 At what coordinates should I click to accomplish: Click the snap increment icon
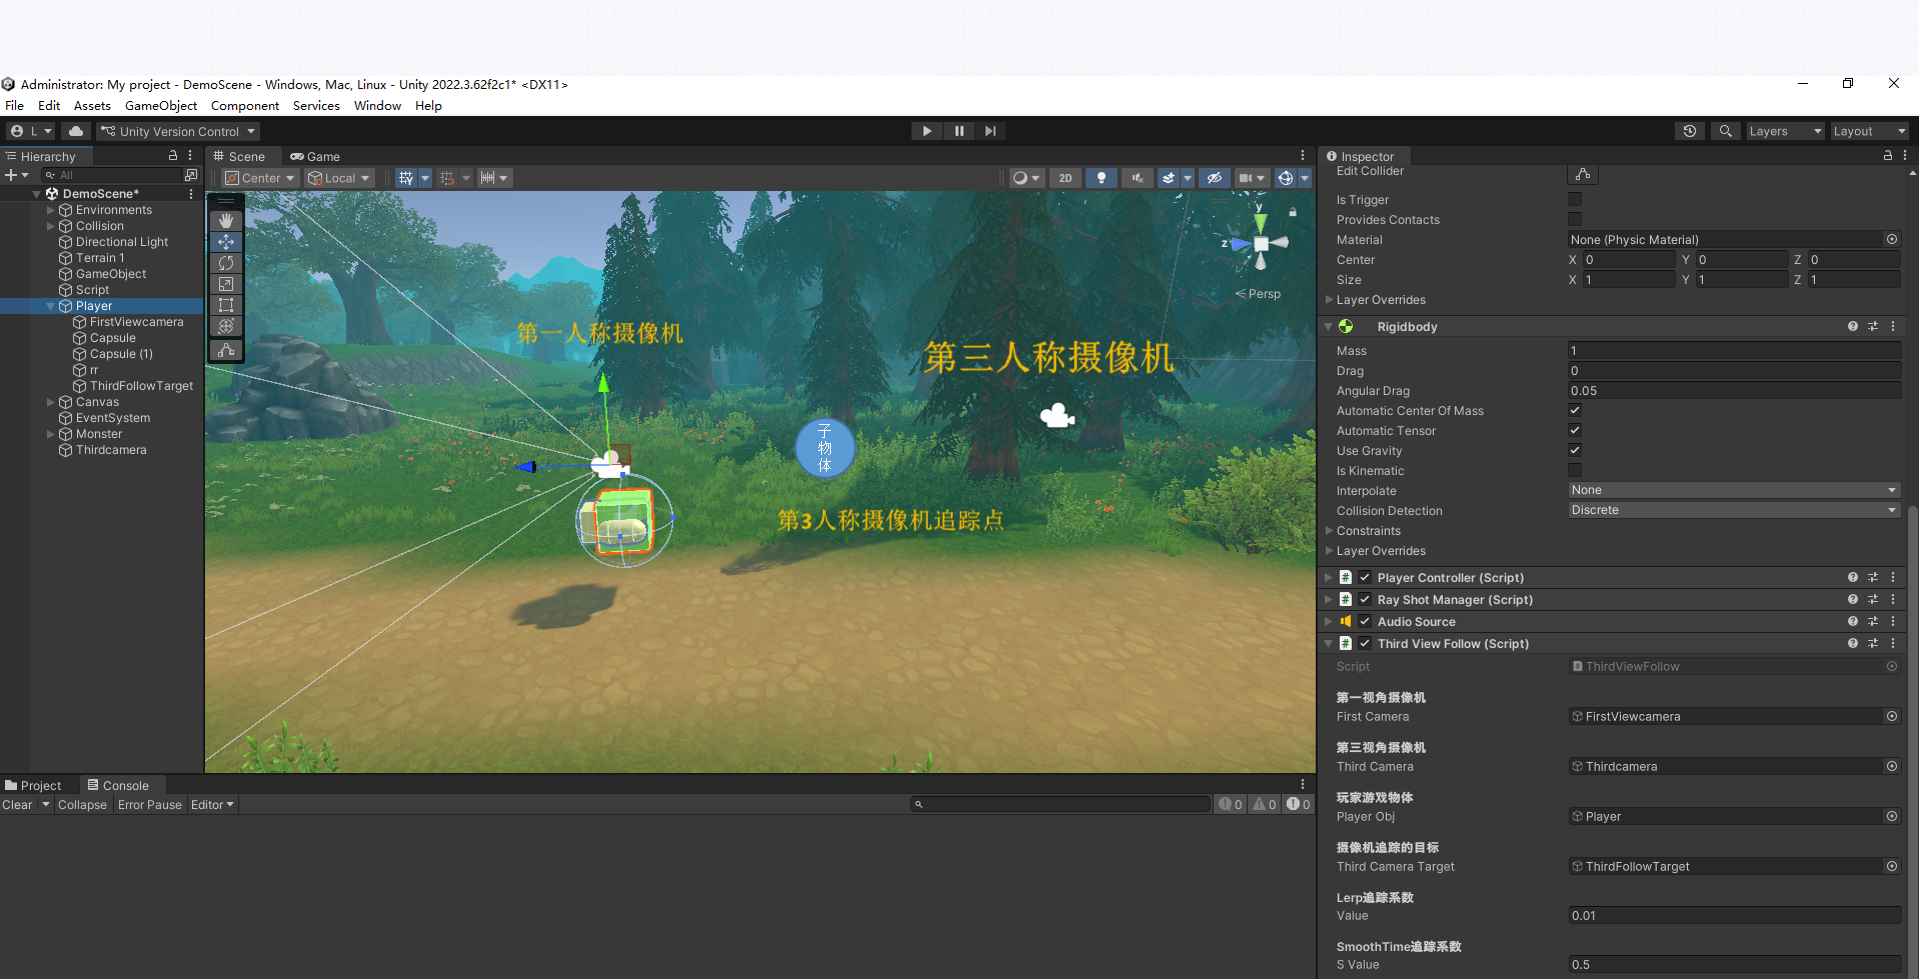[x=487, y=178]
